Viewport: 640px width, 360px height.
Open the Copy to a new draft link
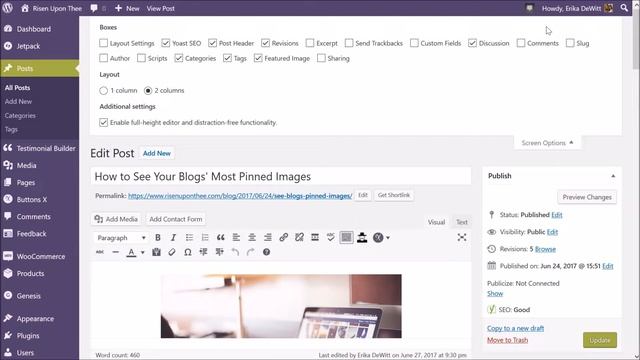click(x=515, y=328)
